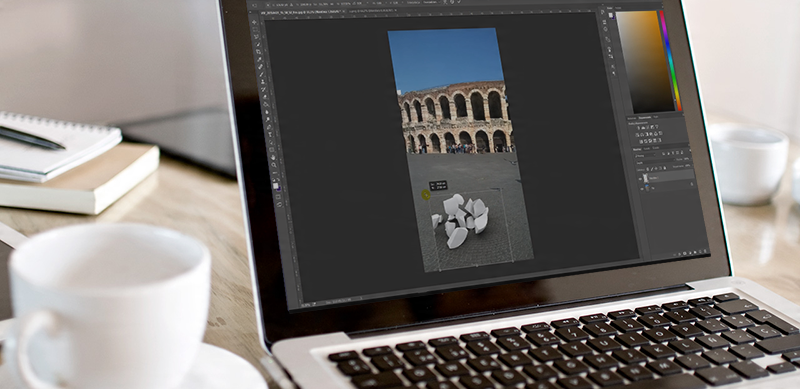800x389 pixels.
Task: Click the first adjustment preset icon
Action: coord(639,128)
